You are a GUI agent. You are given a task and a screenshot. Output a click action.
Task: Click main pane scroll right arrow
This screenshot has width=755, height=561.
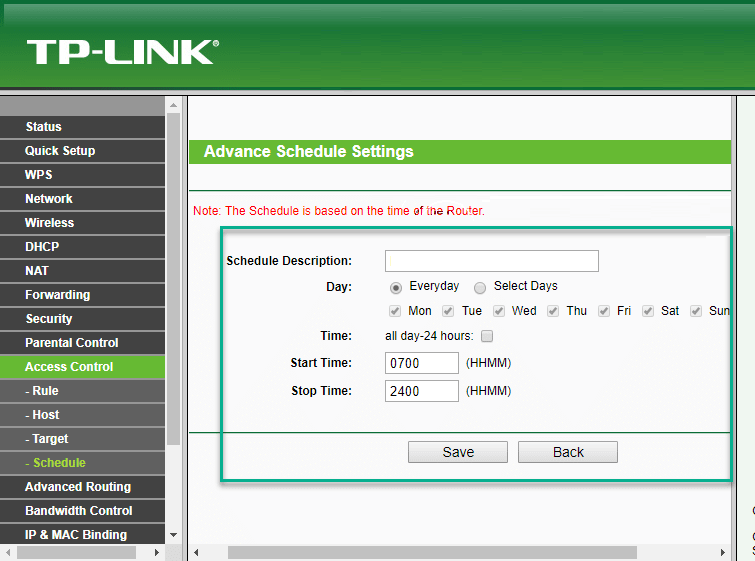click(723, 552)
